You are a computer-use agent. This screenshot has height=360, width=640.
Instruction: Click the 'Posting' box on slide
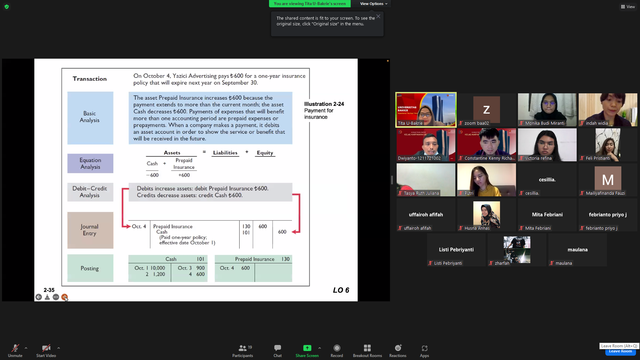point(90,268)
